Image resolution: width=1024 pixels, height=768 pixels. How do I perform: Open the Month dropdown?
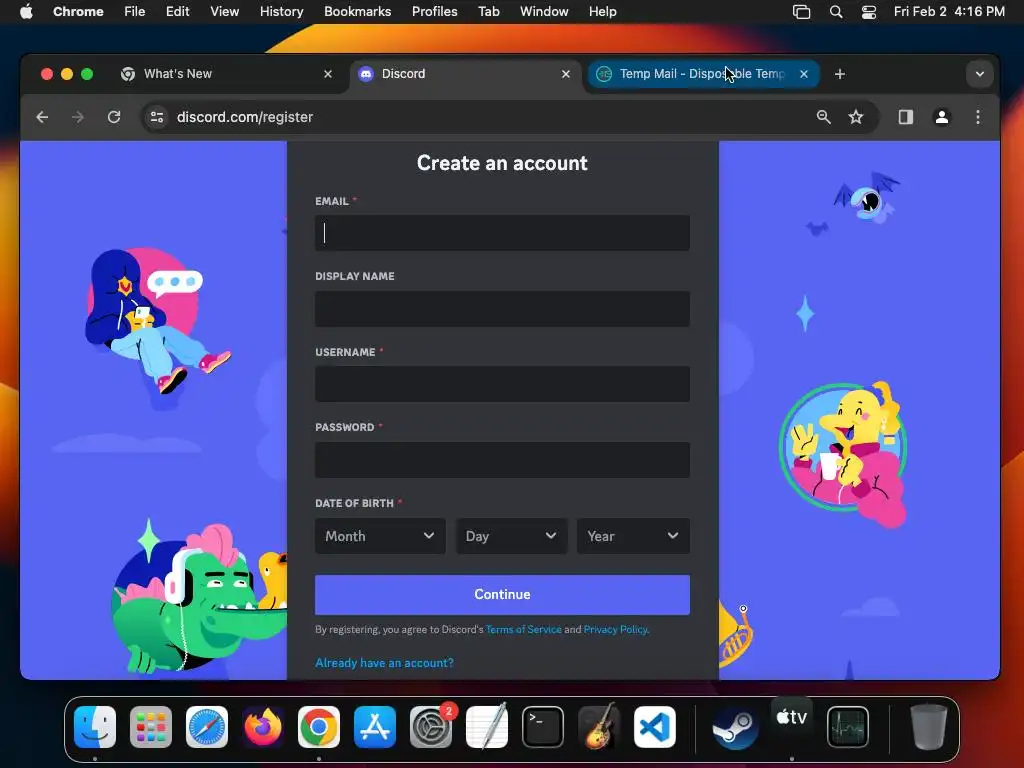coord(380,536)
